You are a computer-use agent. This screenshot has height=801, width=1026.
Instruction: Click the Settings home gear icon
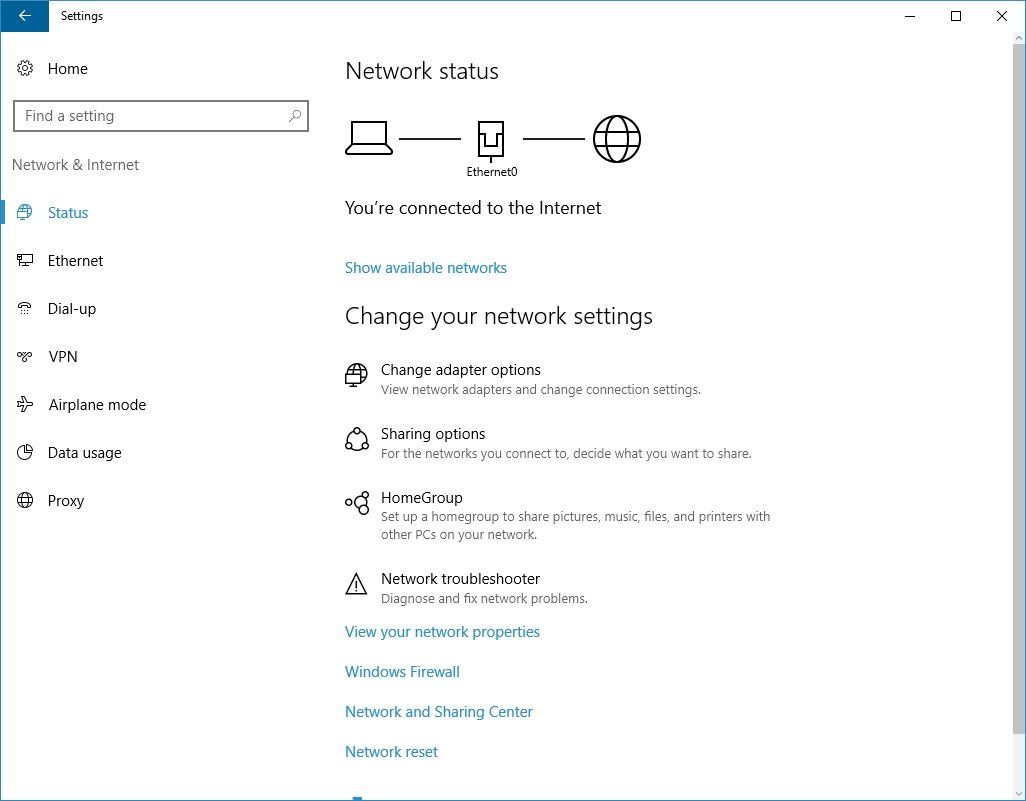pos(25,69)
